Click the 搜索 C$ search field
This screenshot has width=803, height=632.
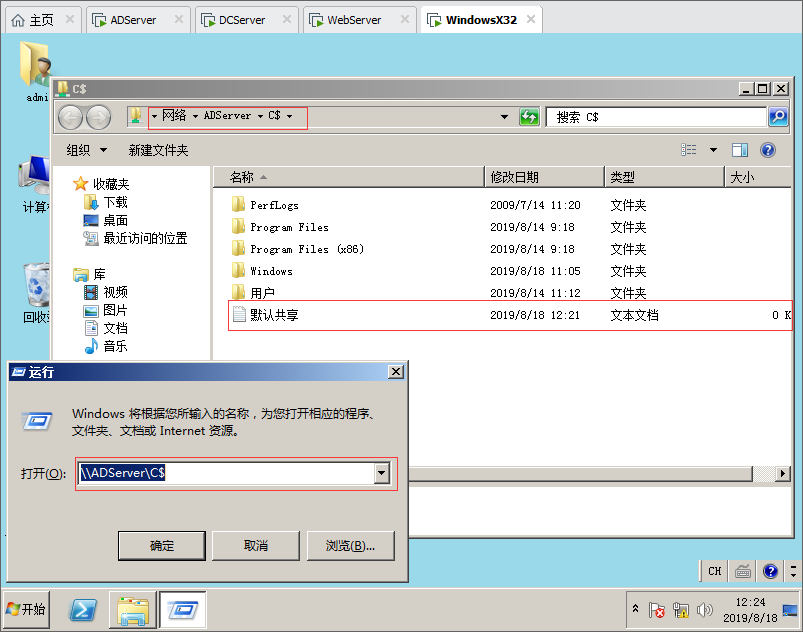coord(657,117)
